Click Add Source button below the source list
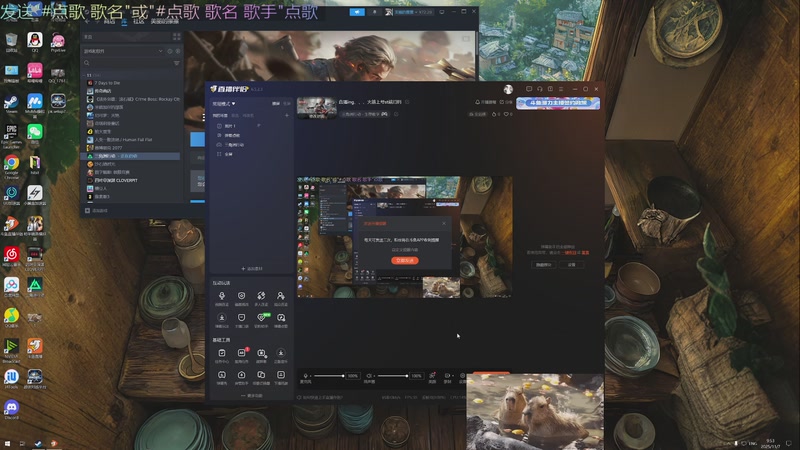 tap(252, 268)
